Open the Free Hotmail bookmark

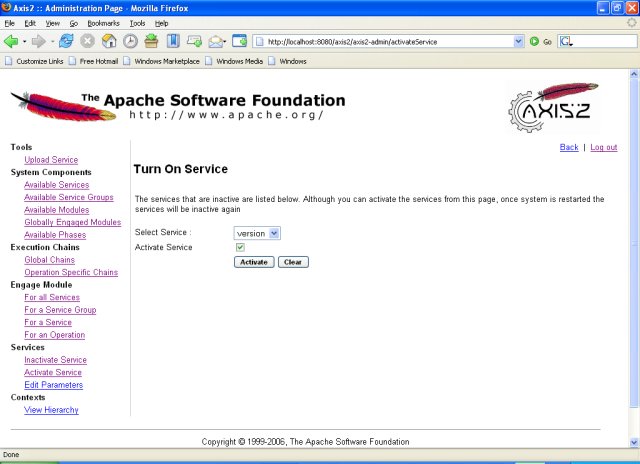93,61
